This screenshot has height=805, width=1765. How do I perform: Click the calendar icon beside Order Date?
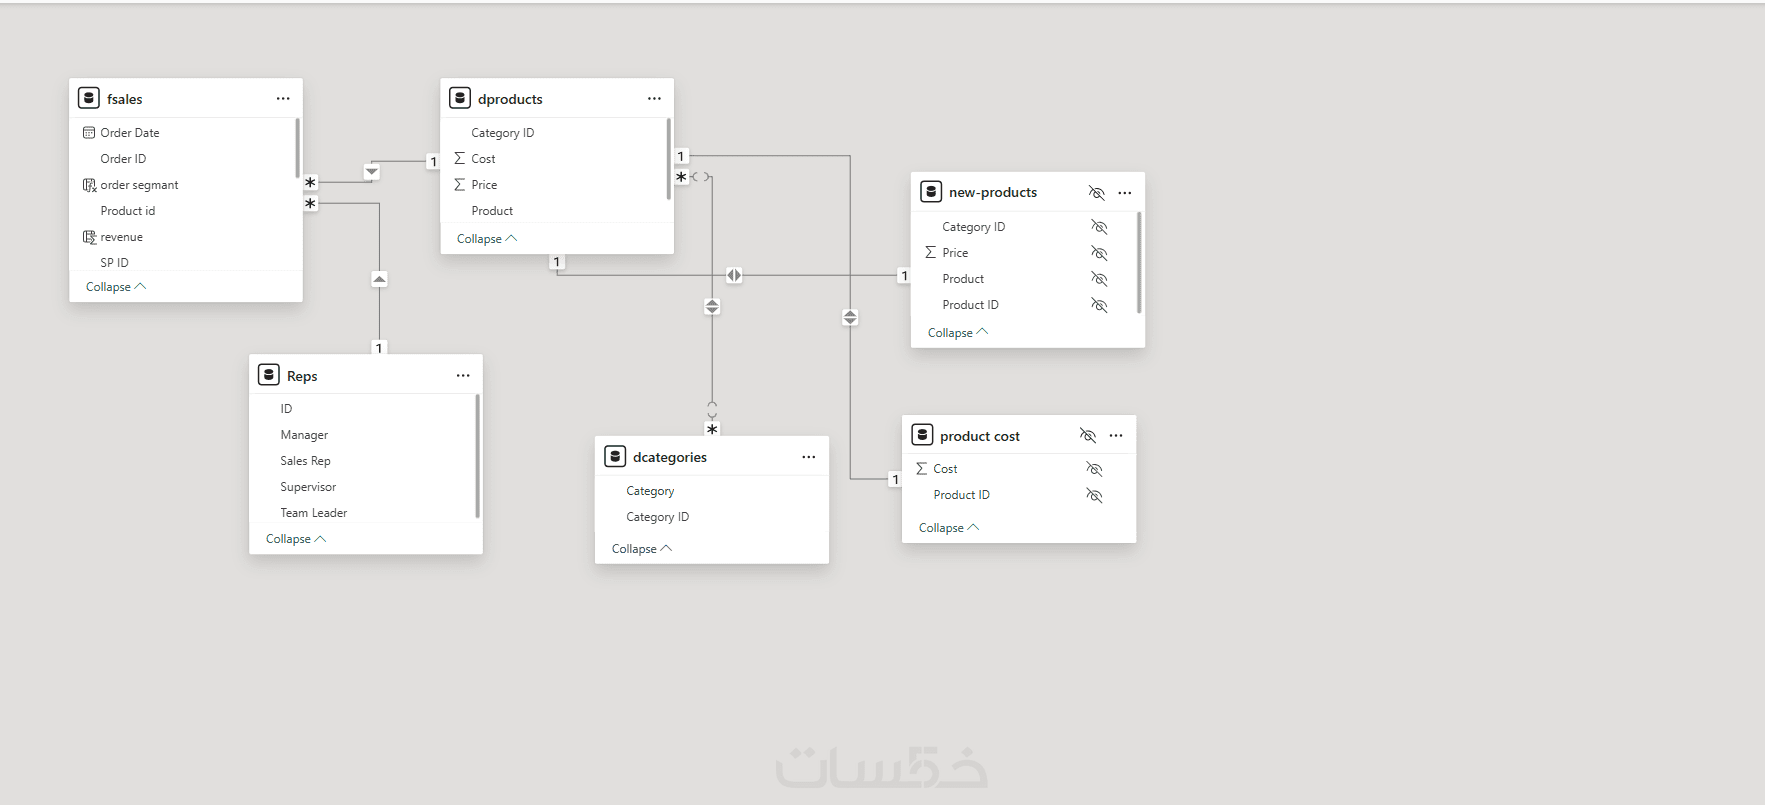click(89, 133)
